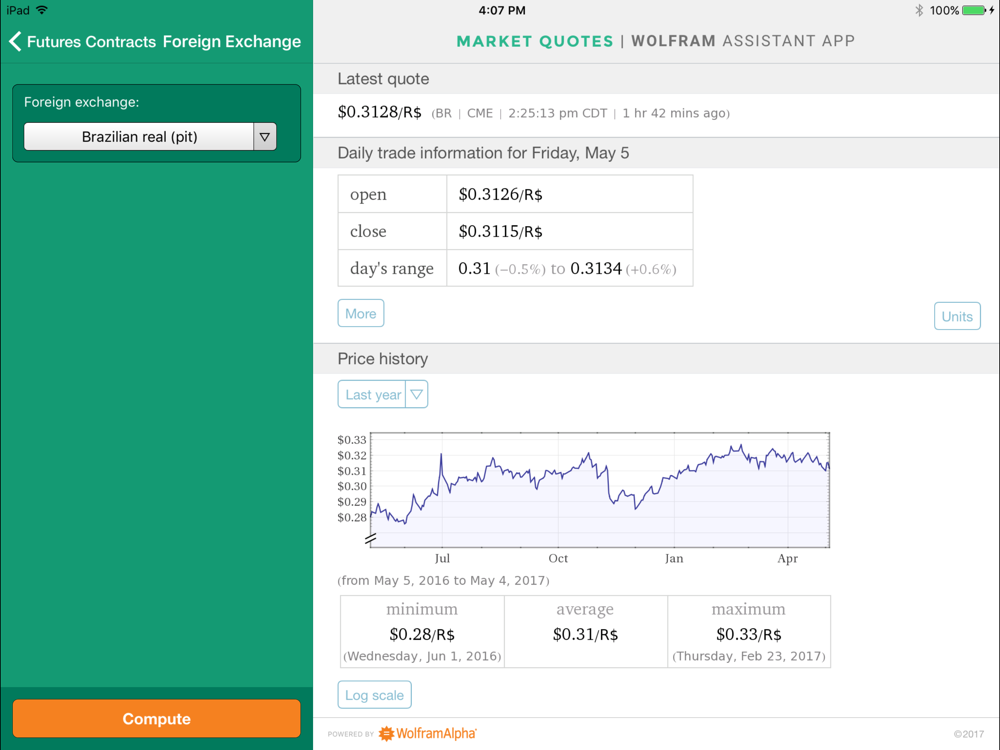
Task: Click the latest quote $0.3128/R$
Action: (379, 112)
